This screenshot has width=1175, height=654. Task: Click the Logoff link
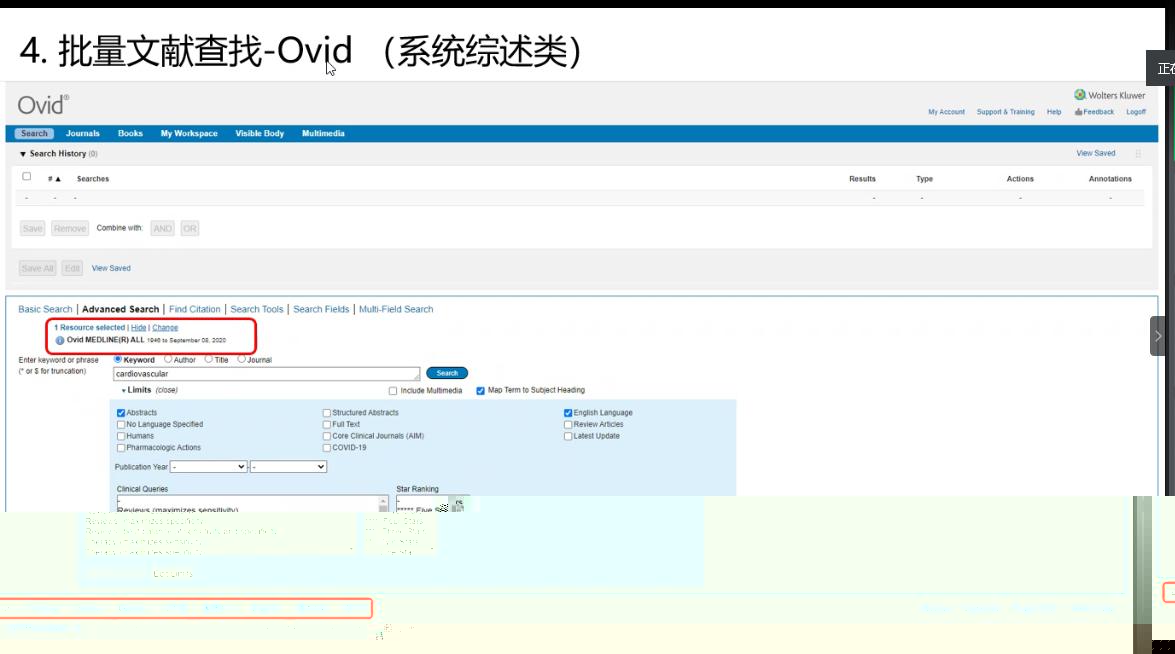click(x=1136, y=112)
